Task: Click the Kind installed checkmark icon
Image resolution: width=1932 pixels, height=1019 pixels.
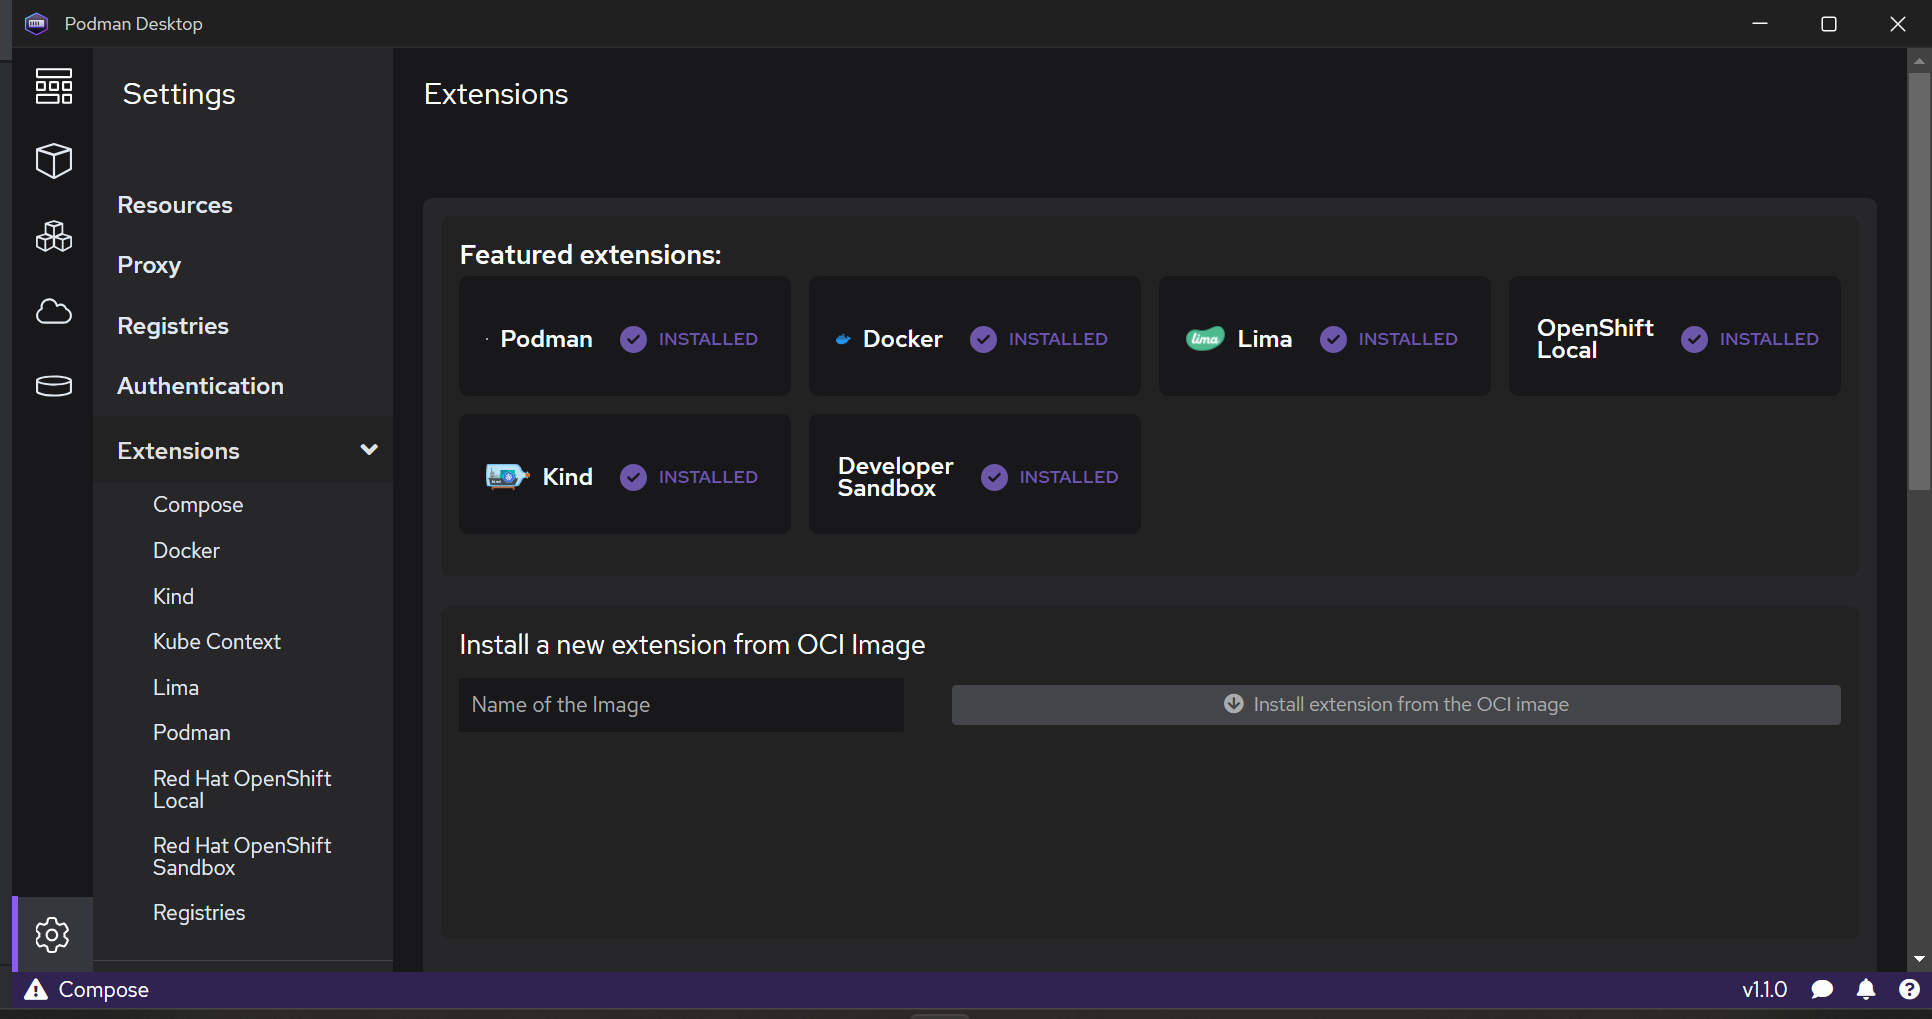Action: pos(633,478)
